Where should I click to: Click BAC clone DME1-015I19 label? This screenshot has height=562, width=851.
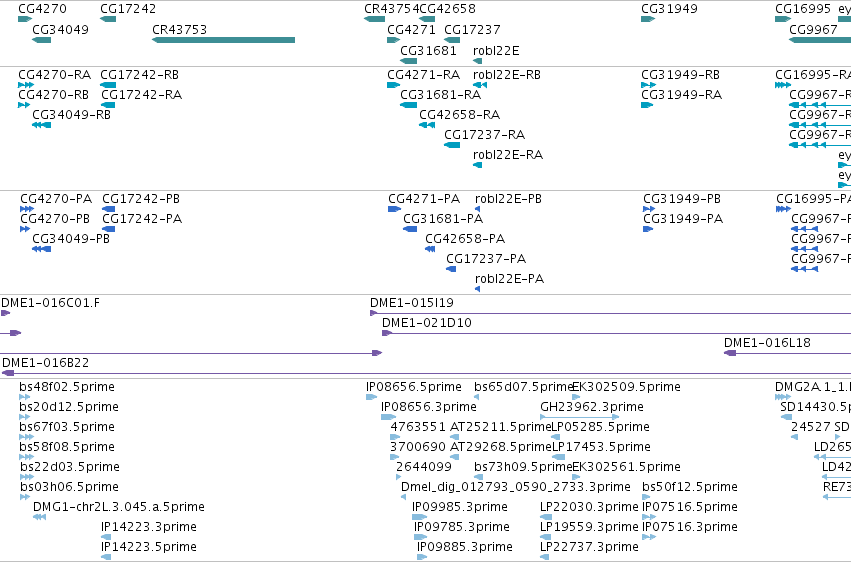412,303
